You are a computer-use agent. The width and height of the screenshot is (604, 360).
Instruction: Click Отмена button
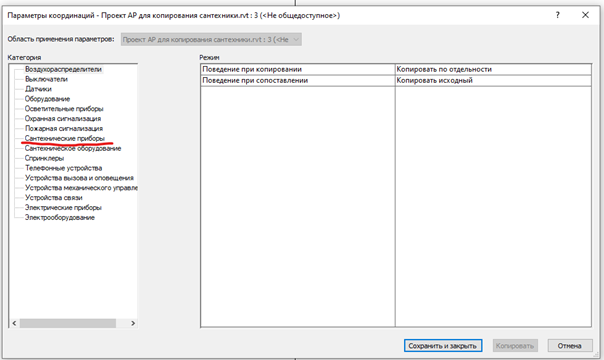(570, 346)
